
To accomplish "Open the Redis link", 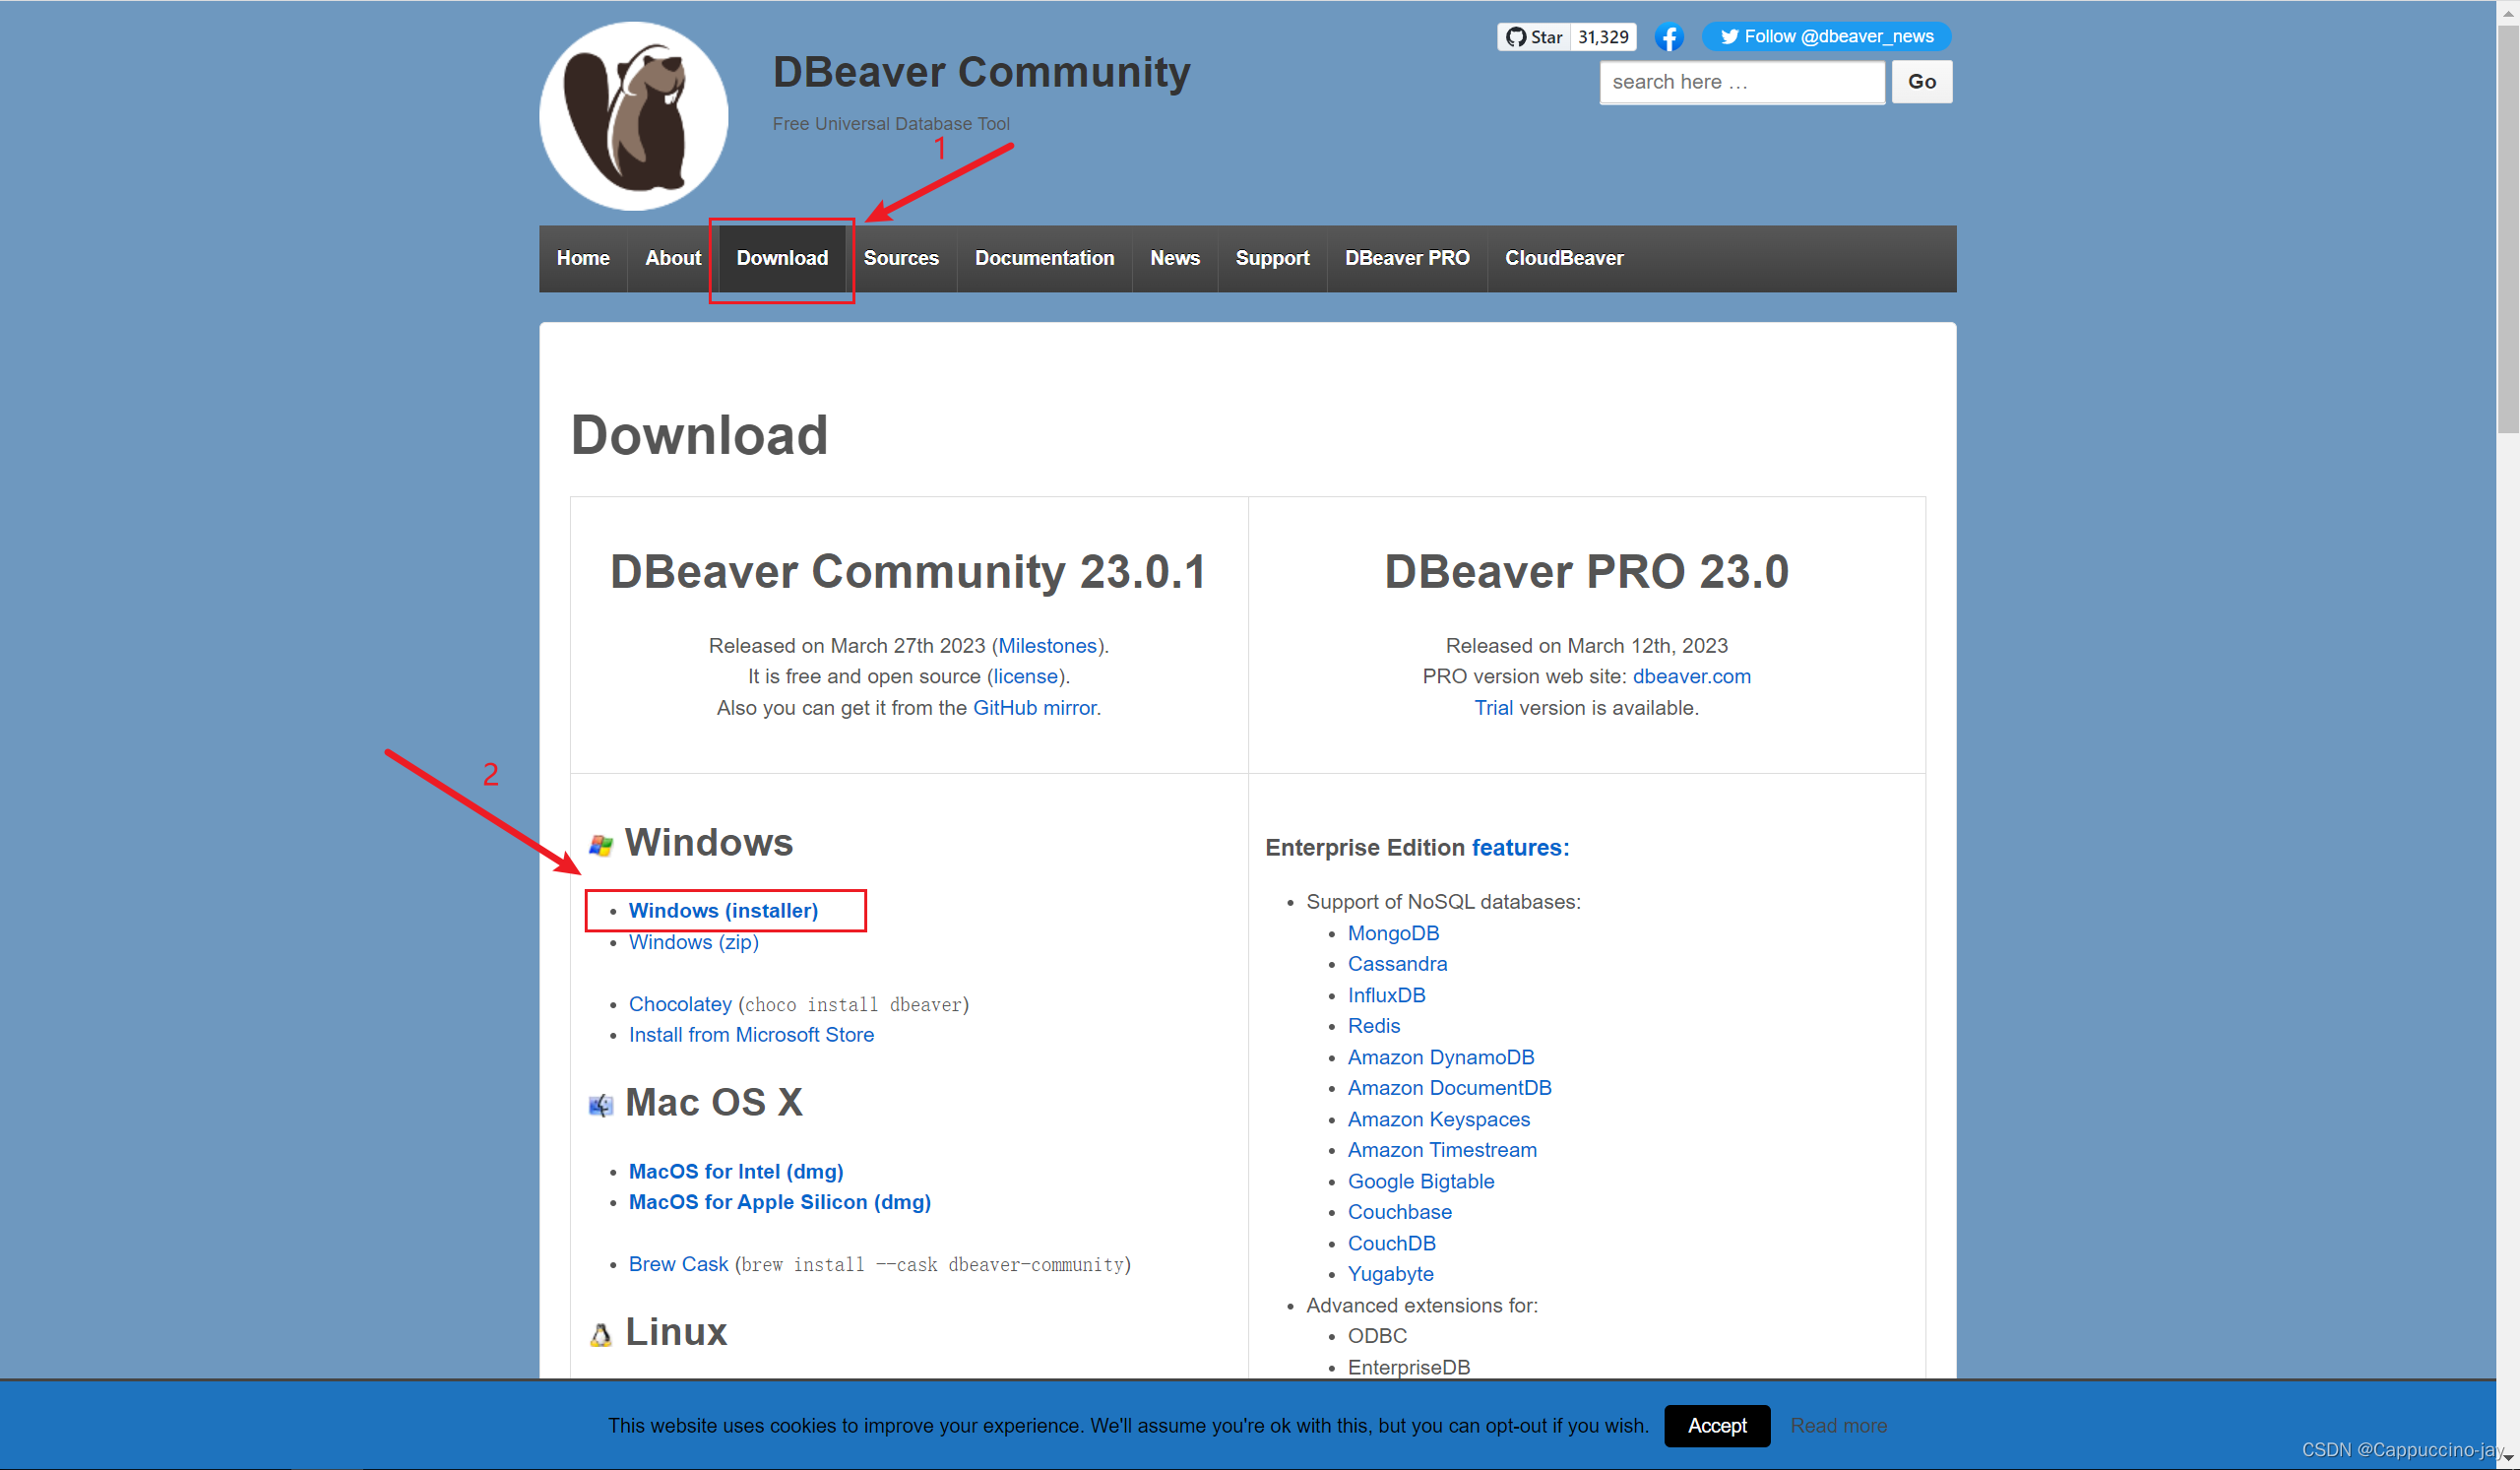I will [1374, 1027].
